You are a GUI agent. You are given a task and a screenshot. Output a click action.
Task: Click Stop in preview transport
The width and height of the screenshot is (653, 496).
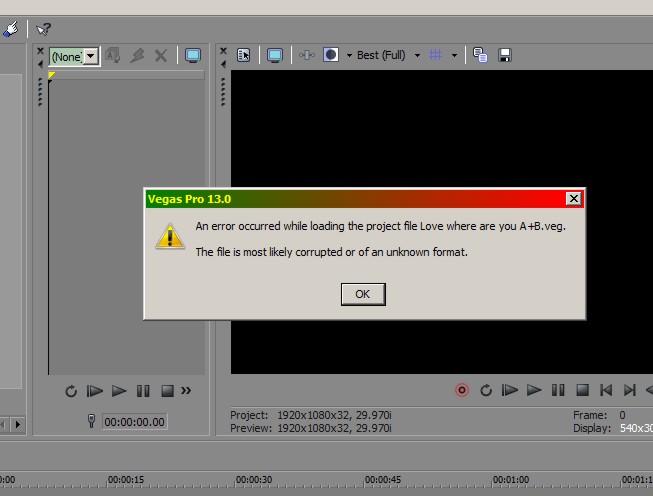[x=583, y=390]
